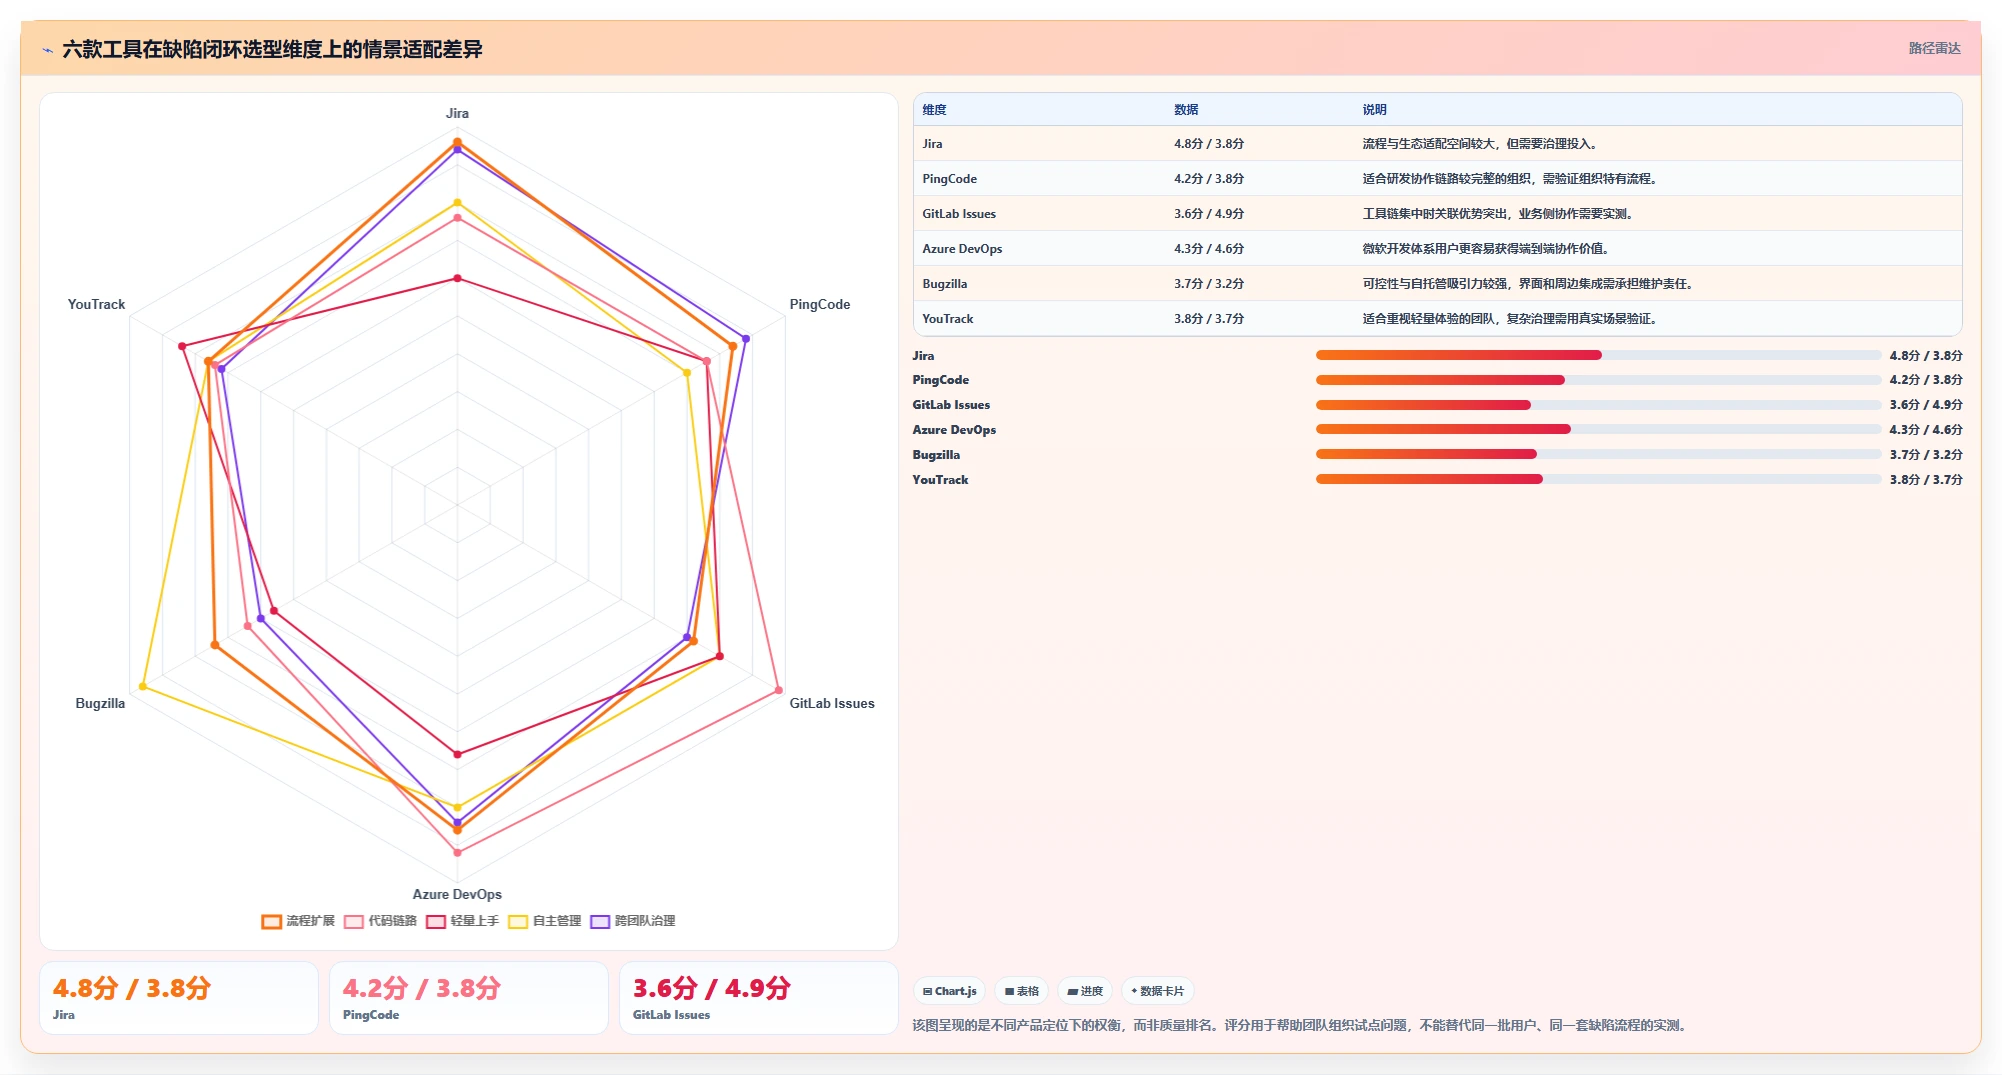Screen dimensions: 2002x1075
Task: Click the table cell 4.3分 / 4.6分
Action: point(1209,249)
